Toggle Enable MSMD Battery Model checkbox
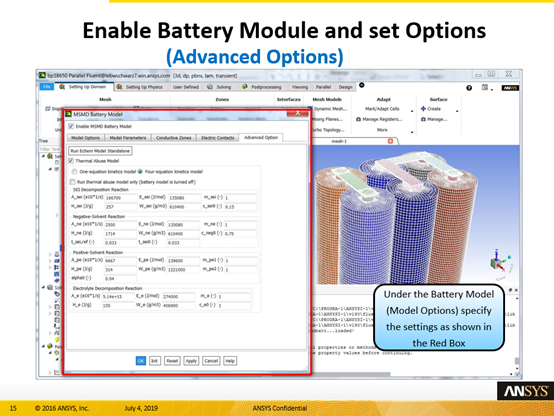The width and height of the screenshot is (554, 416). point(71,126)
